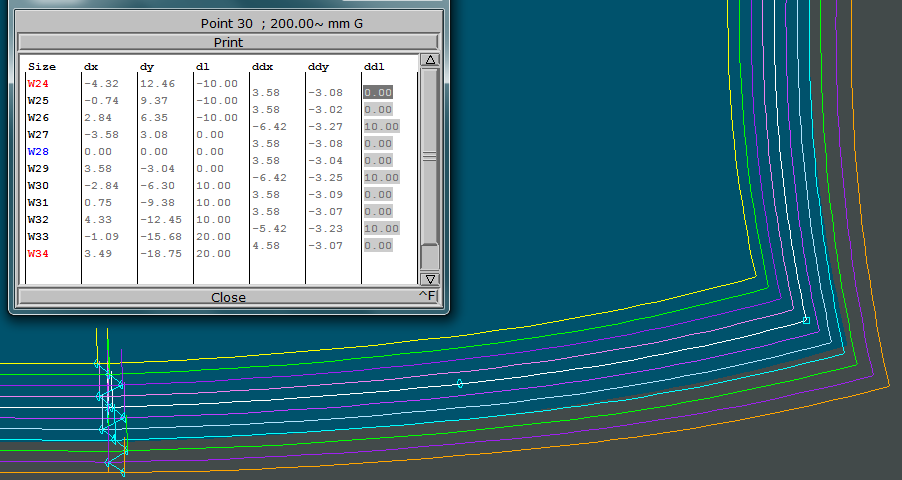Select size W24 row label

38,83
